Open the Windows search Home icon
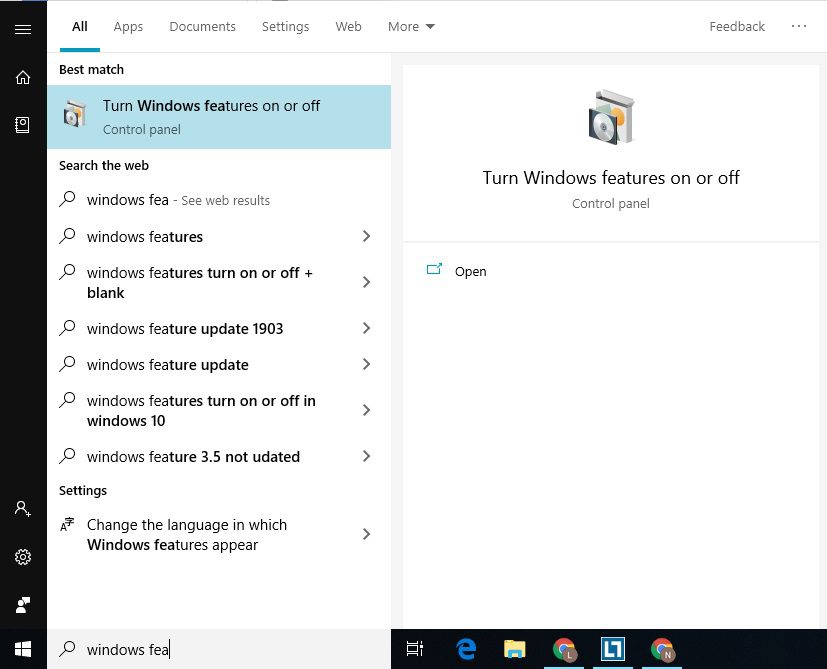The image size is (827, 669). tap(23, 77)
